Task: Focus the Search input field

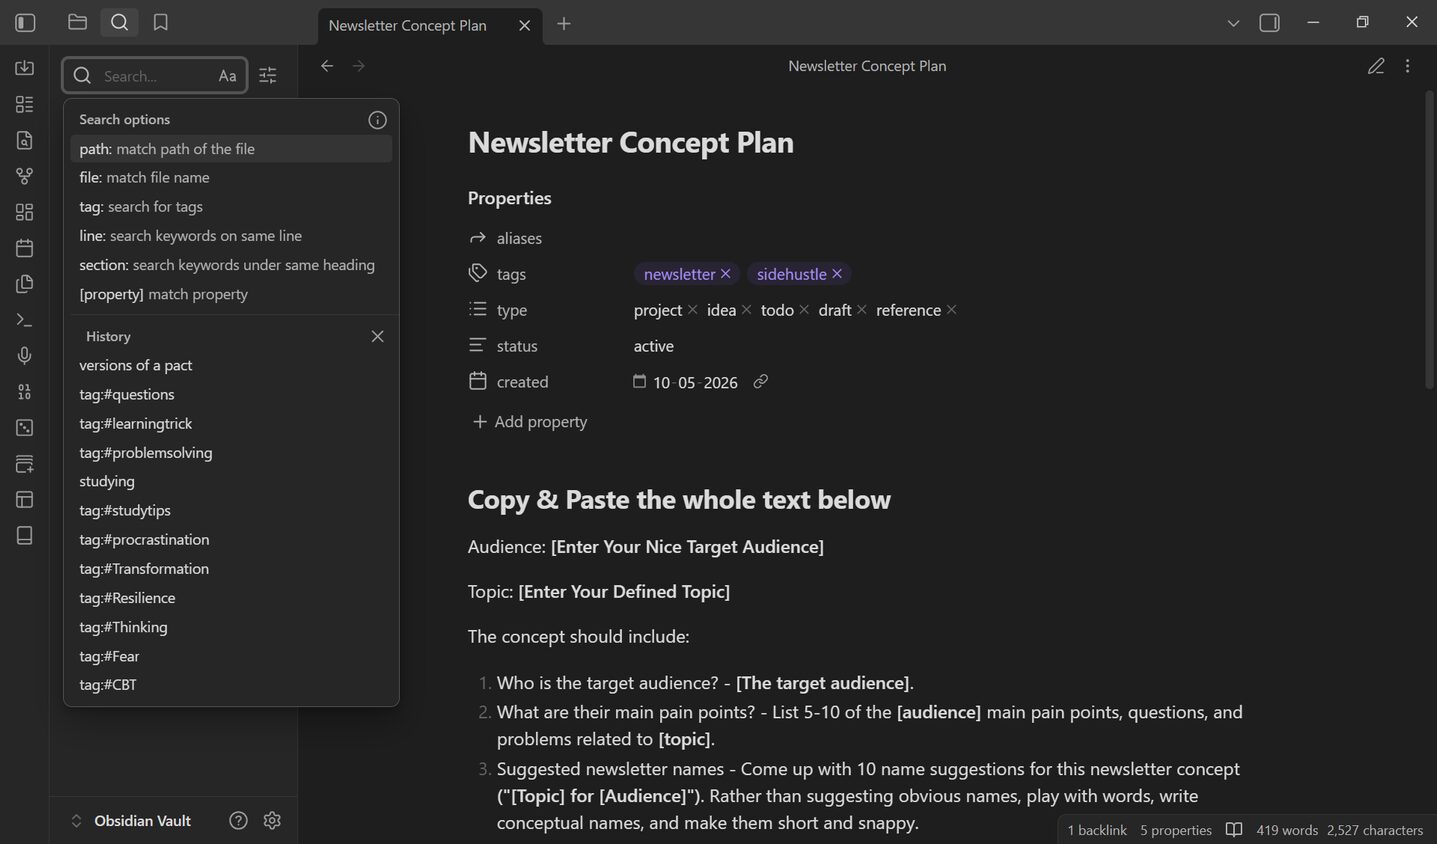Action: (x=156, y=76)
